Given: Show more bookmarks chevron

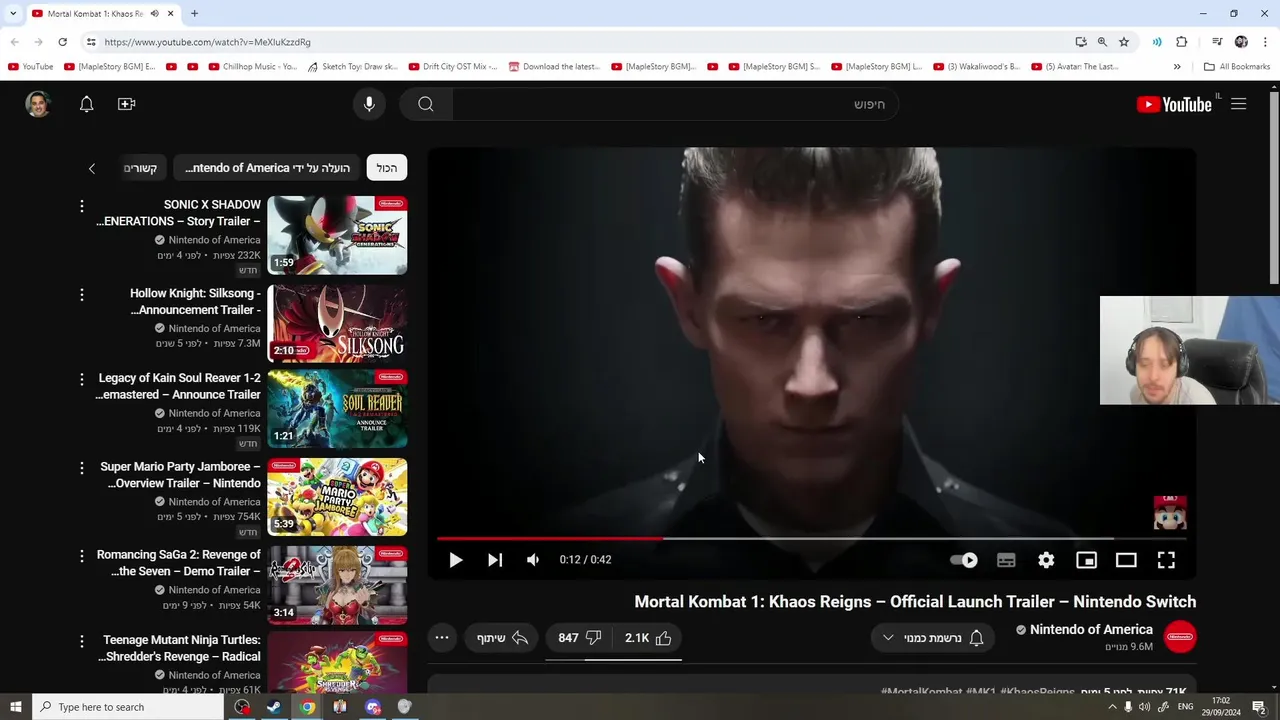Looking at the screenshot, I should [x=1177, y=67].
